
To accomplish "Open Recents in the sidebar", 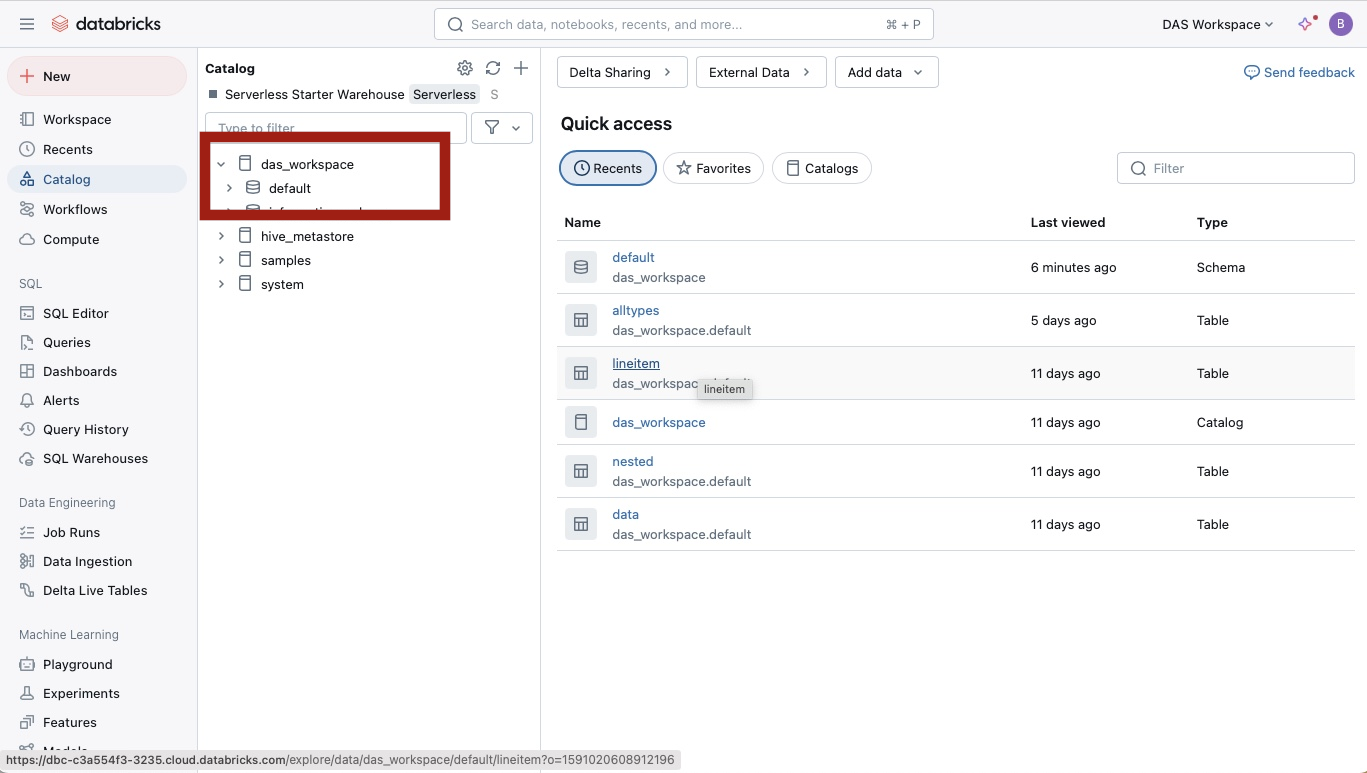I will (97, 149).
